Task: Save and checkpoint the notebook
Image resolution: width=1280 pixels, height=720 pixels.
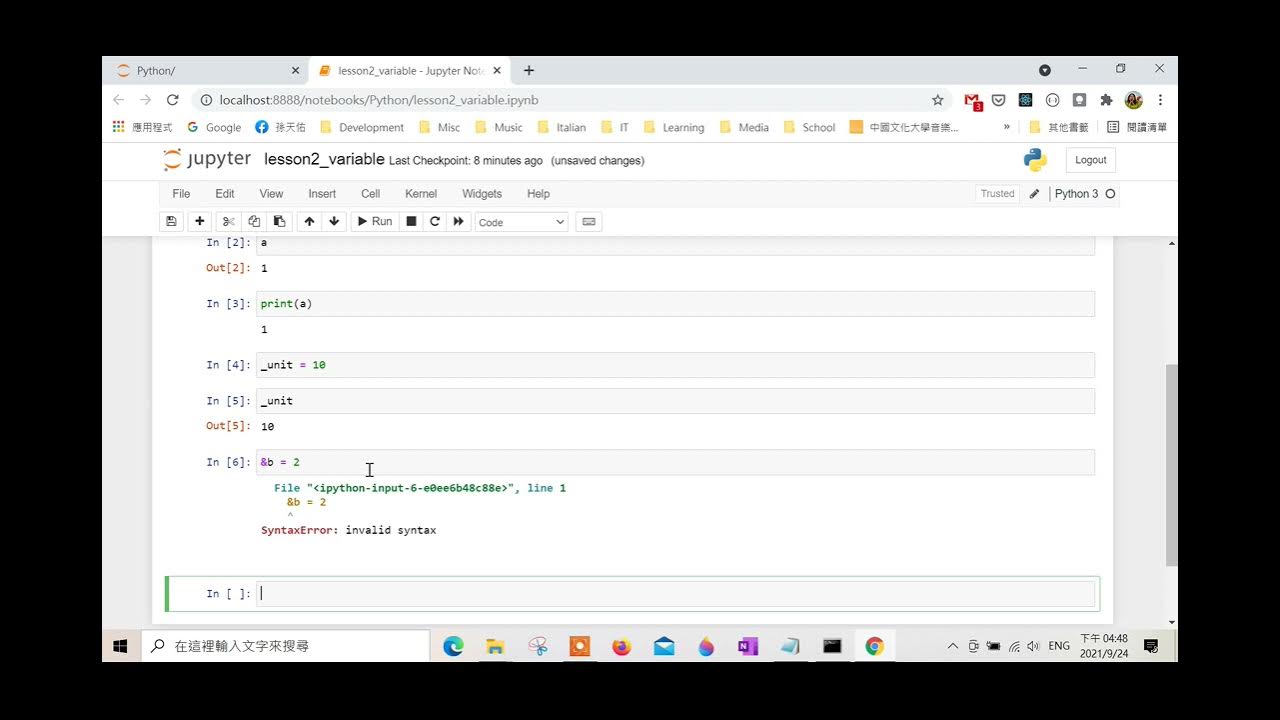Action: 171,221
